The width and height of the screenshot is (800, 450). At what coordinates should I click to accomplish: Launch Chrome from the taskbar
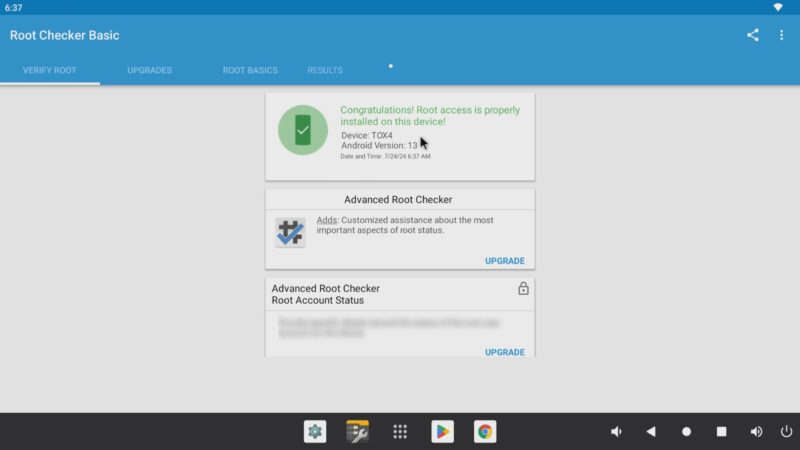click(x=485, y=432)
